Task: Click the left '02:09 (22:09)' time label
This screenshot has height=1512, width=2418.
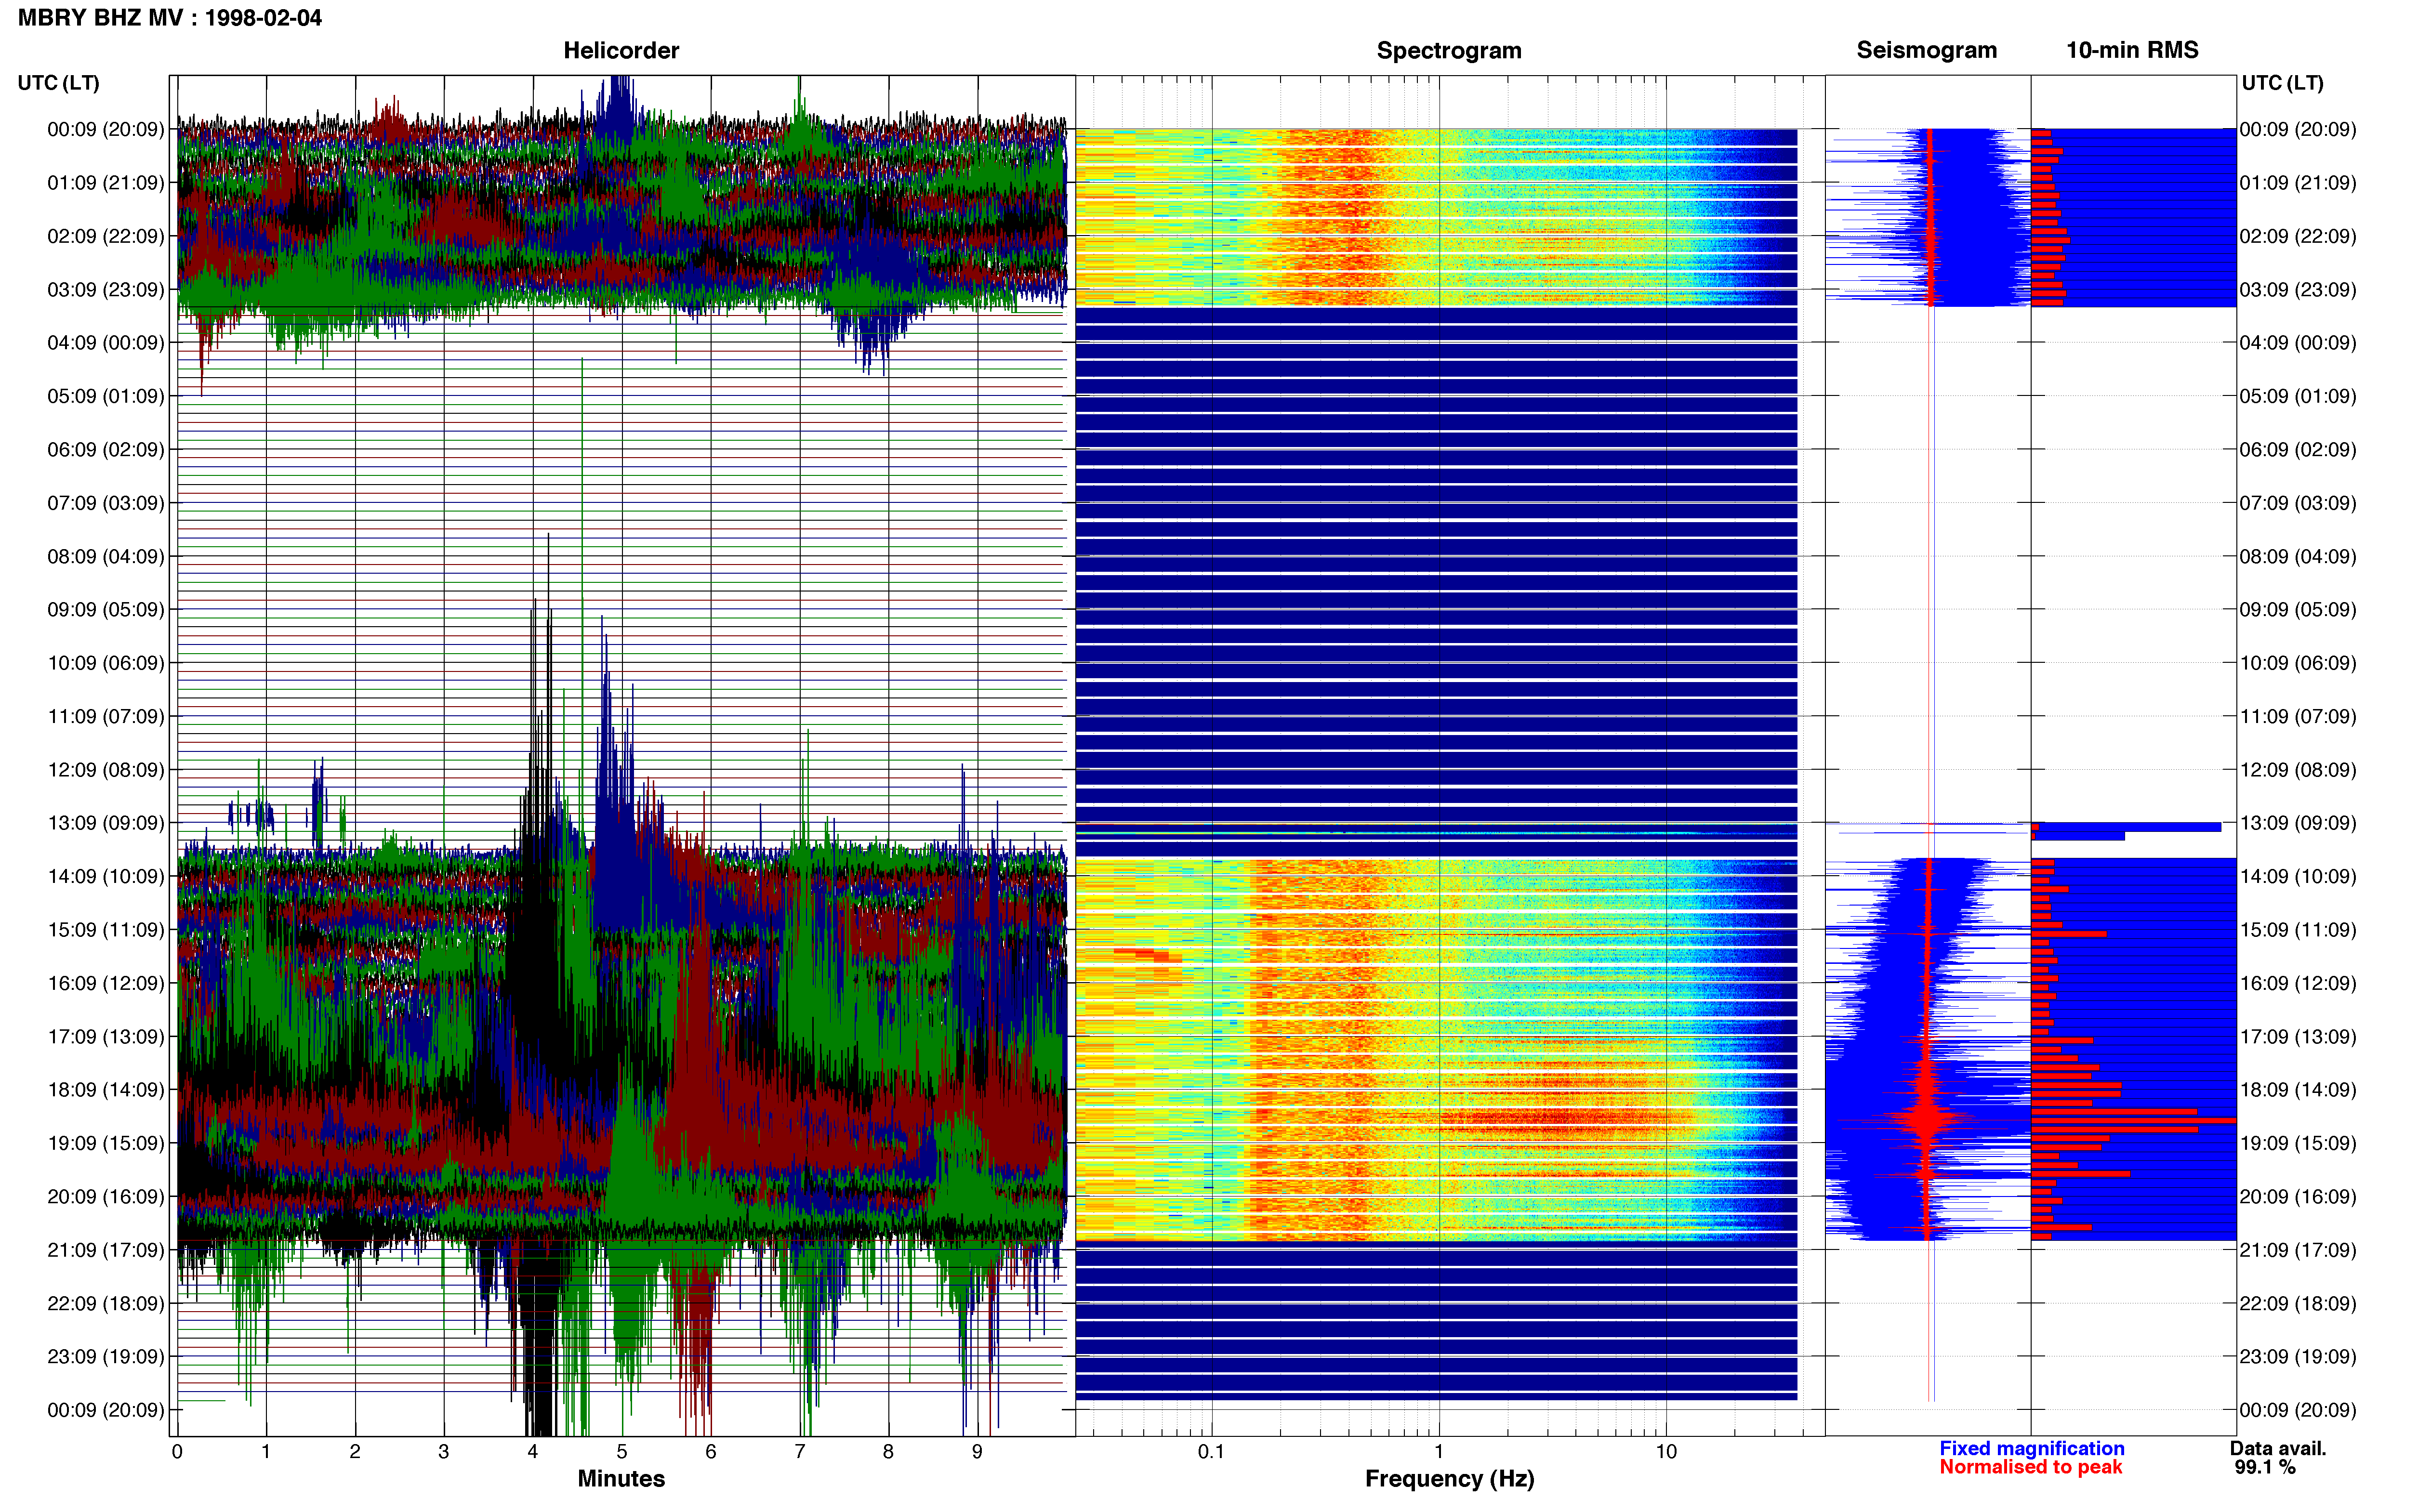Action: pyautogui.click(x=106, y=236)
